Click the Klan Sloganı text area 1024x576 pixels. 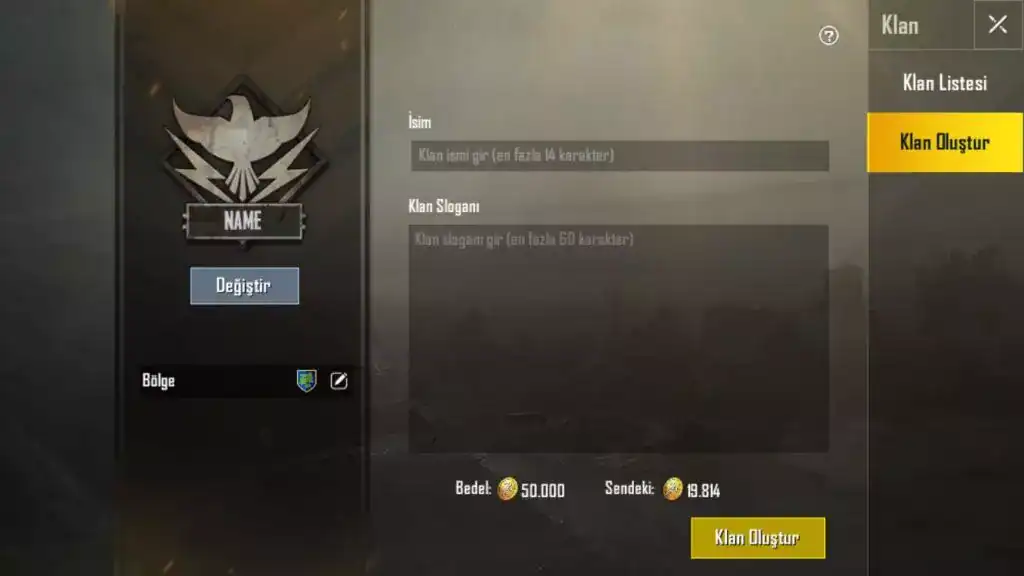tap(618, 338)
